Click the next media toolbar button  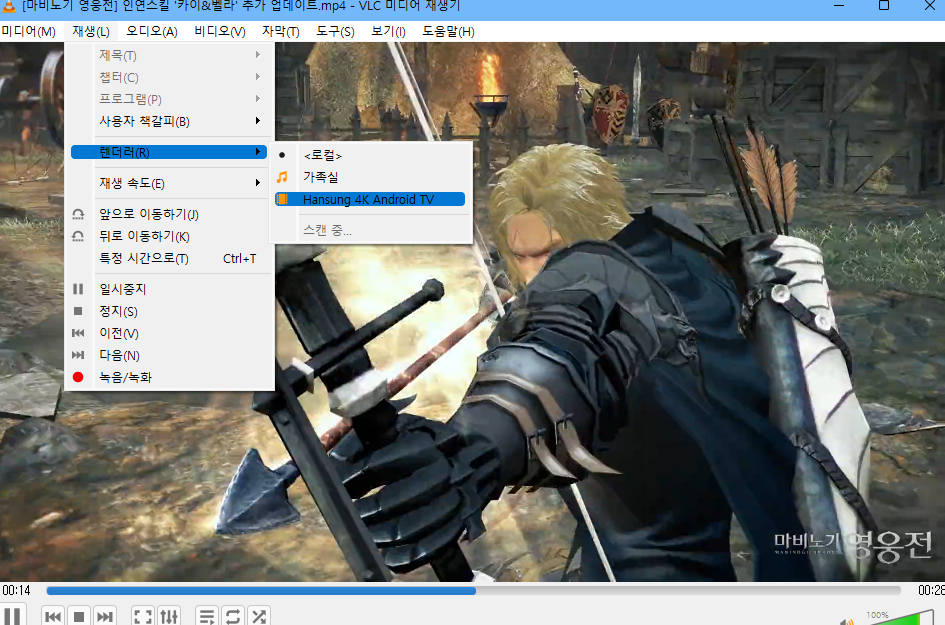[104, 617]
